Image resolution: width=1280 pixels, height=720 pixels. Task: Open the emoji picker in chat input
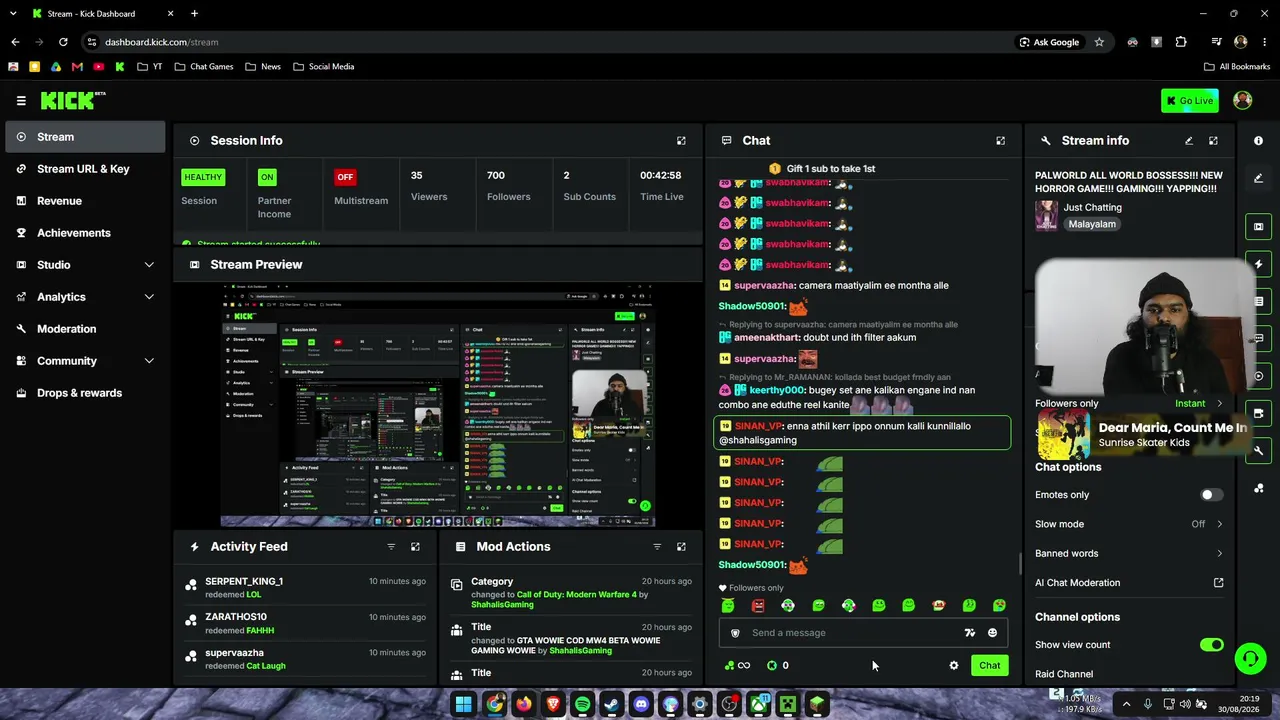pyautogui.click(x=992, y=633)
